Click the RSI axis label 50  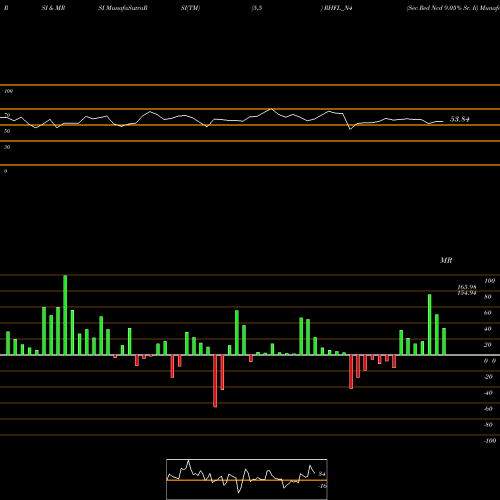[7, 131]
